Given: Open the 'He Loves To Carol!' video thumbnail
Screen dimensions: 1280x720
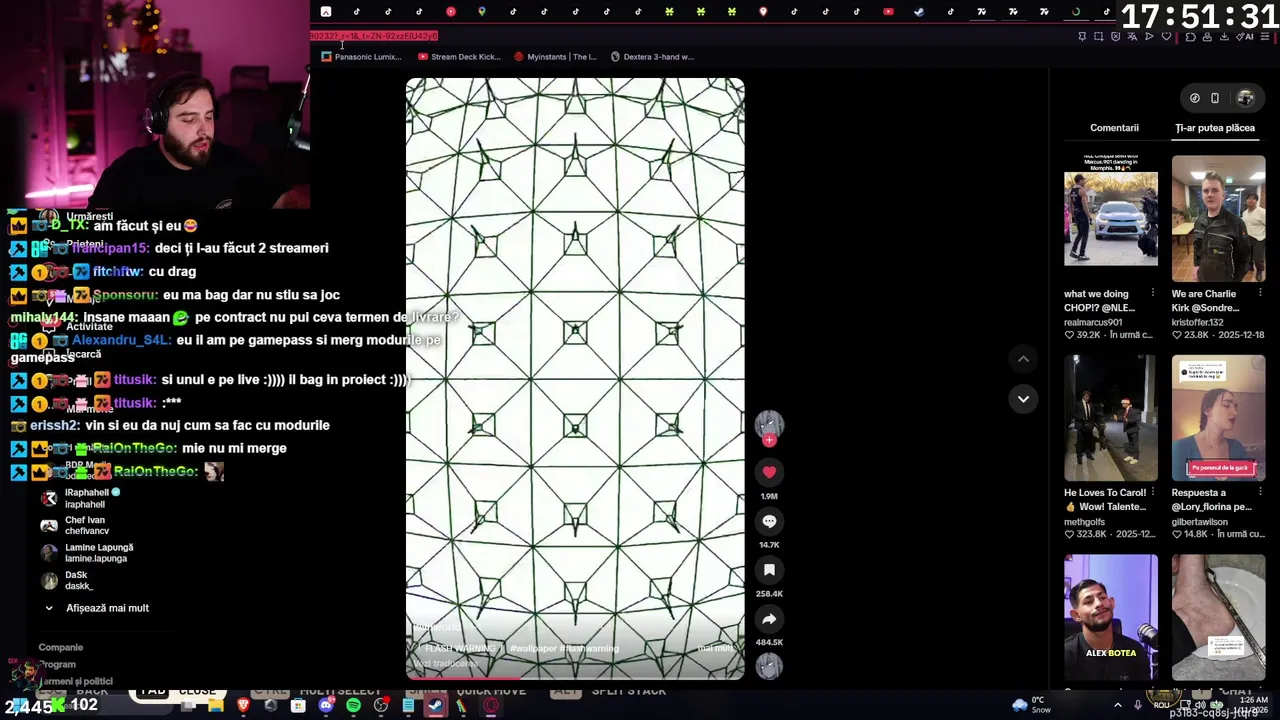Looking at the screenshot, I should point(1111,418).
